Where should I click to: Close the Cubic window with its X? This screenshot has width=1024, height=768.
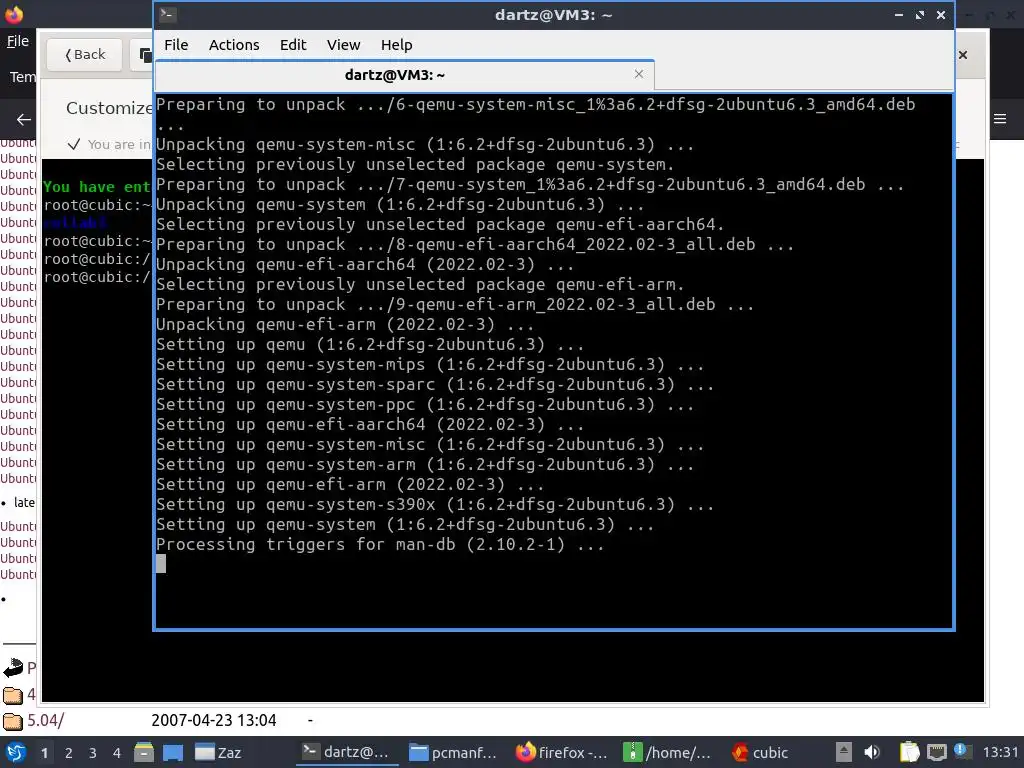963,55
